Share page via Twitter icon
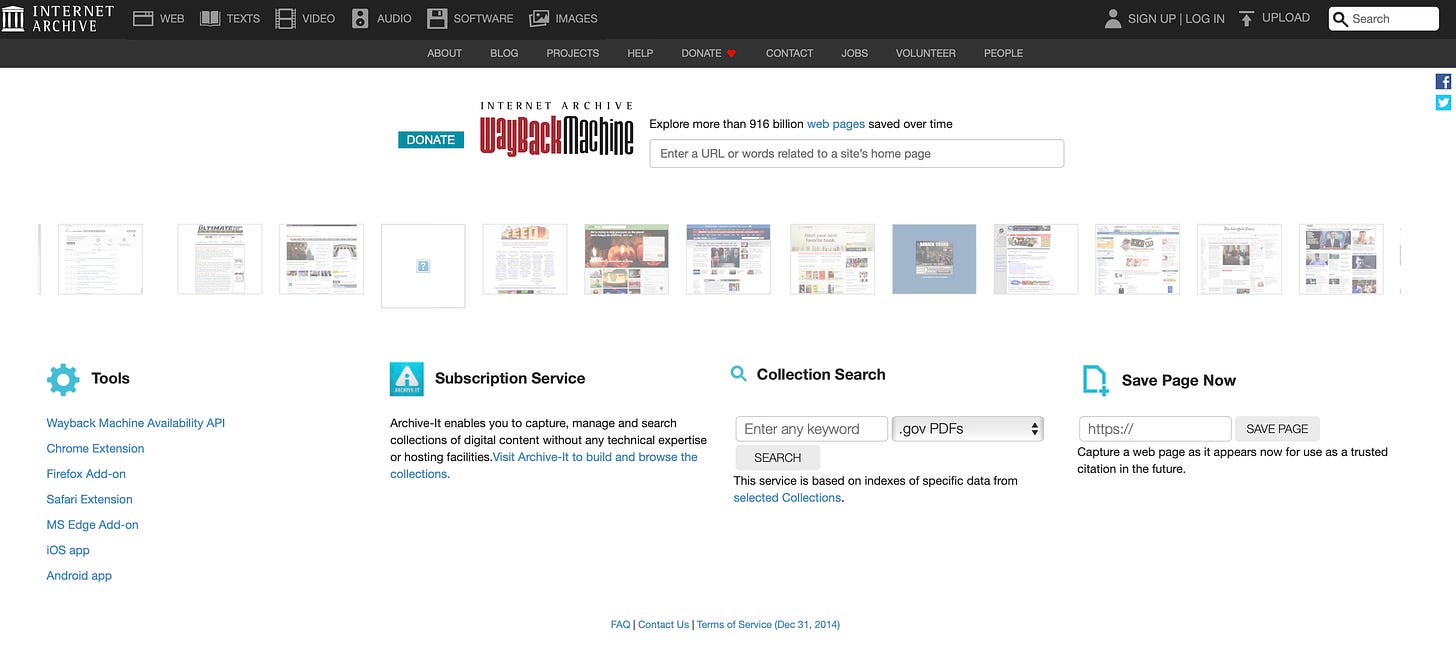Screen dimensions: 1456x645 coord(1443,102)
